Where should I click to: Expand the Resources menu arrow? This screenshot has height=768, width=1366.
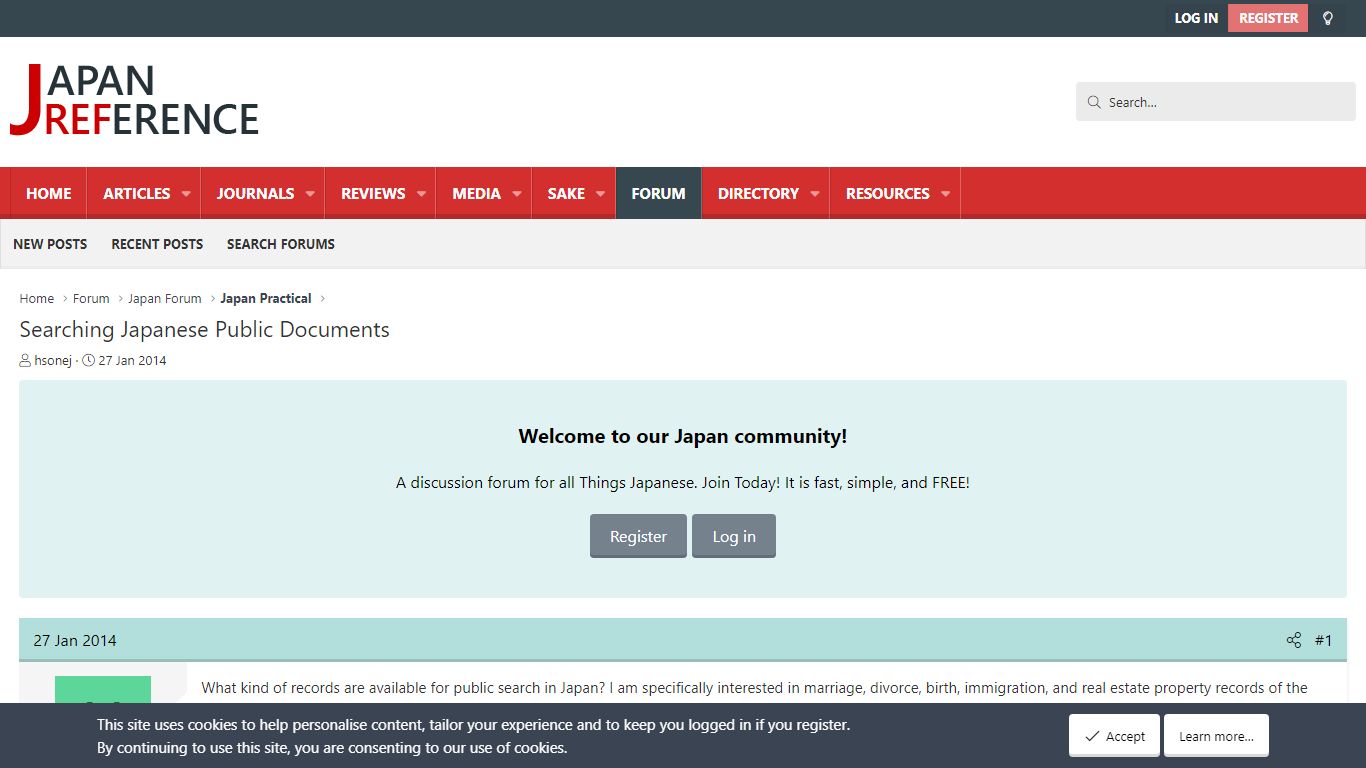[945, 194]
